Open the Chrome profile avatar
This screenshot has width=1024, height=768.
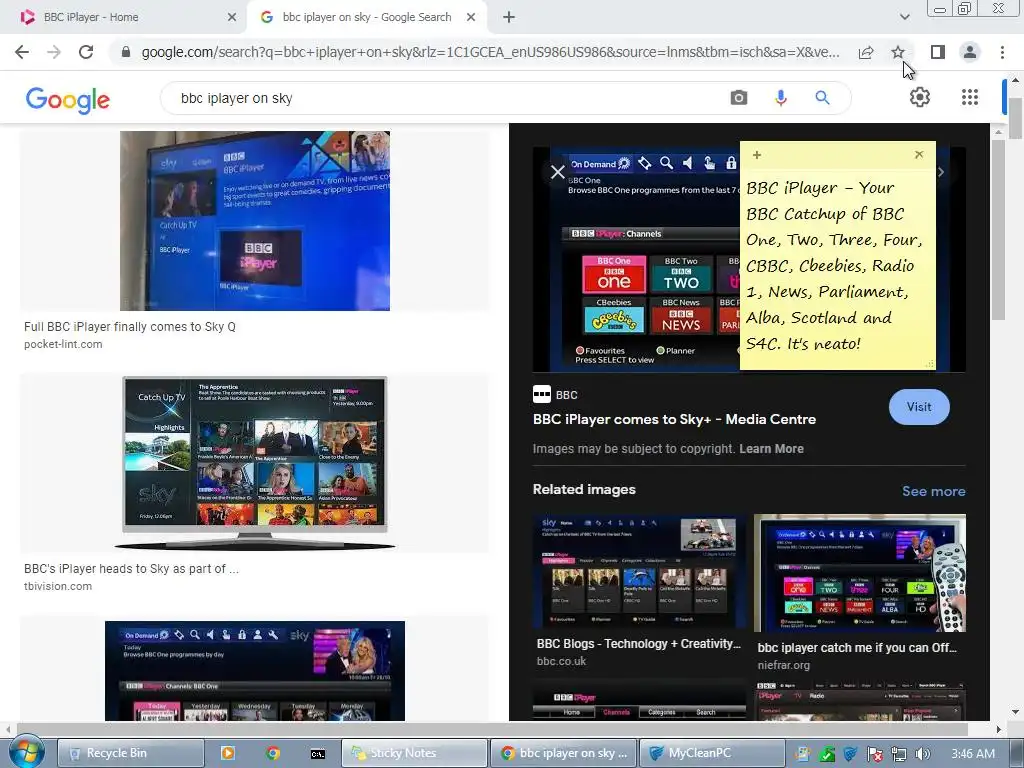[x=970, y=52]
